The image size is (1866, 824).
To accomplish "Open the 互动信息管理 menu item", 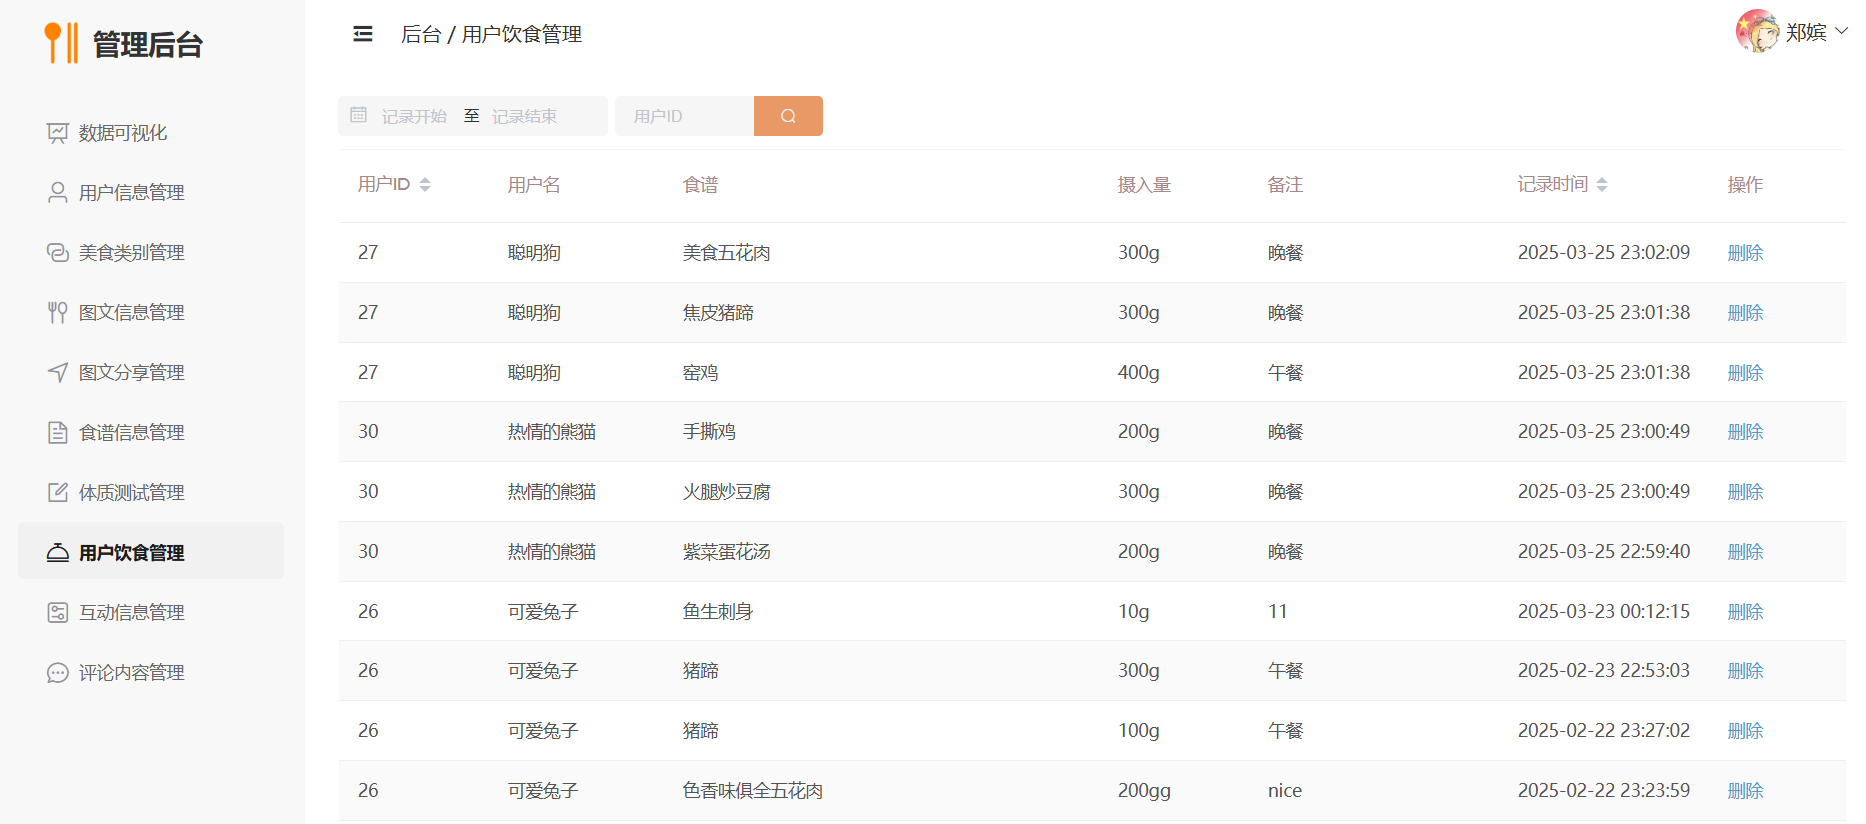I will pyautogui.click(x=151, y=613).
